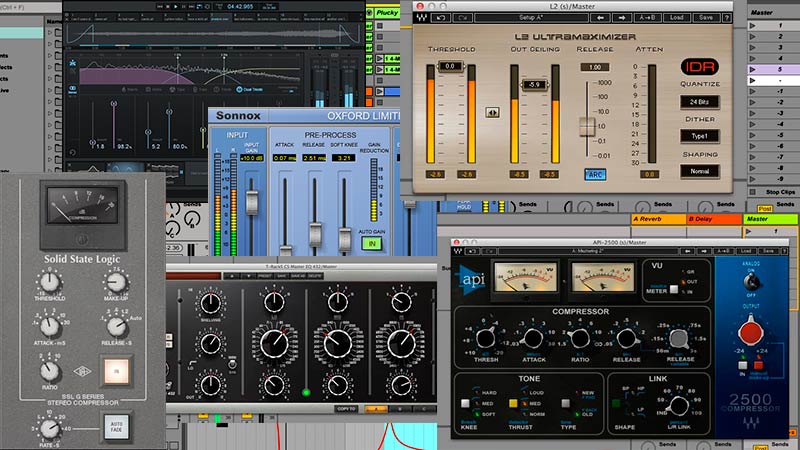Click the stop button in Ozone transport
The height and width of the screenshot is (450, 800).
168,7
